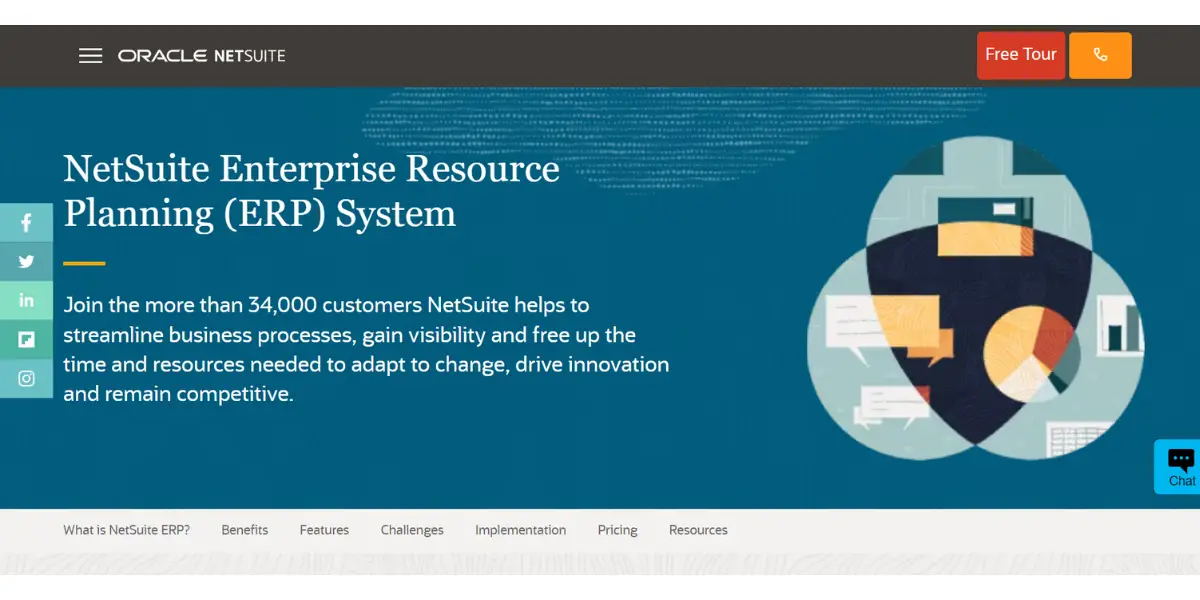
Task: Start the Free Tour
Action: click(1021, 55)
